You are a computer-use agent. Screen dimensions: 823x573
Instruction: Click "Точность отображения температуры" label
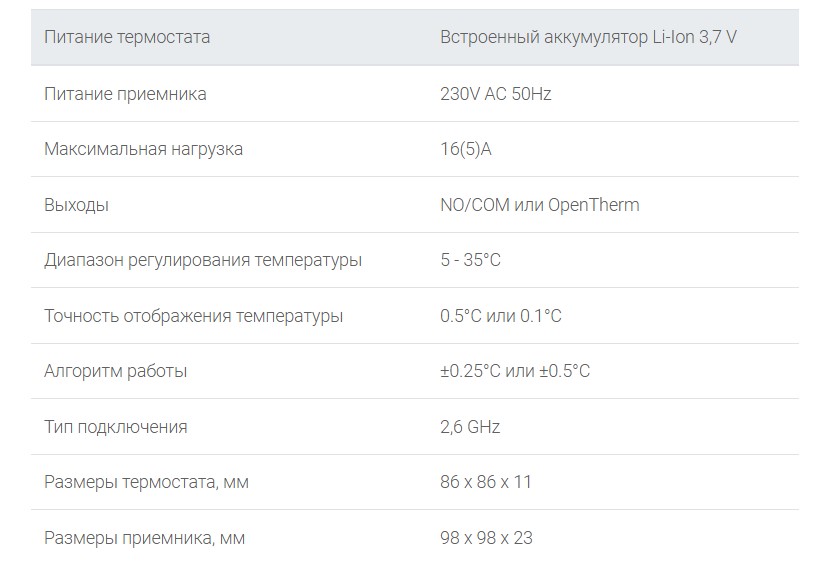point(193,316)
